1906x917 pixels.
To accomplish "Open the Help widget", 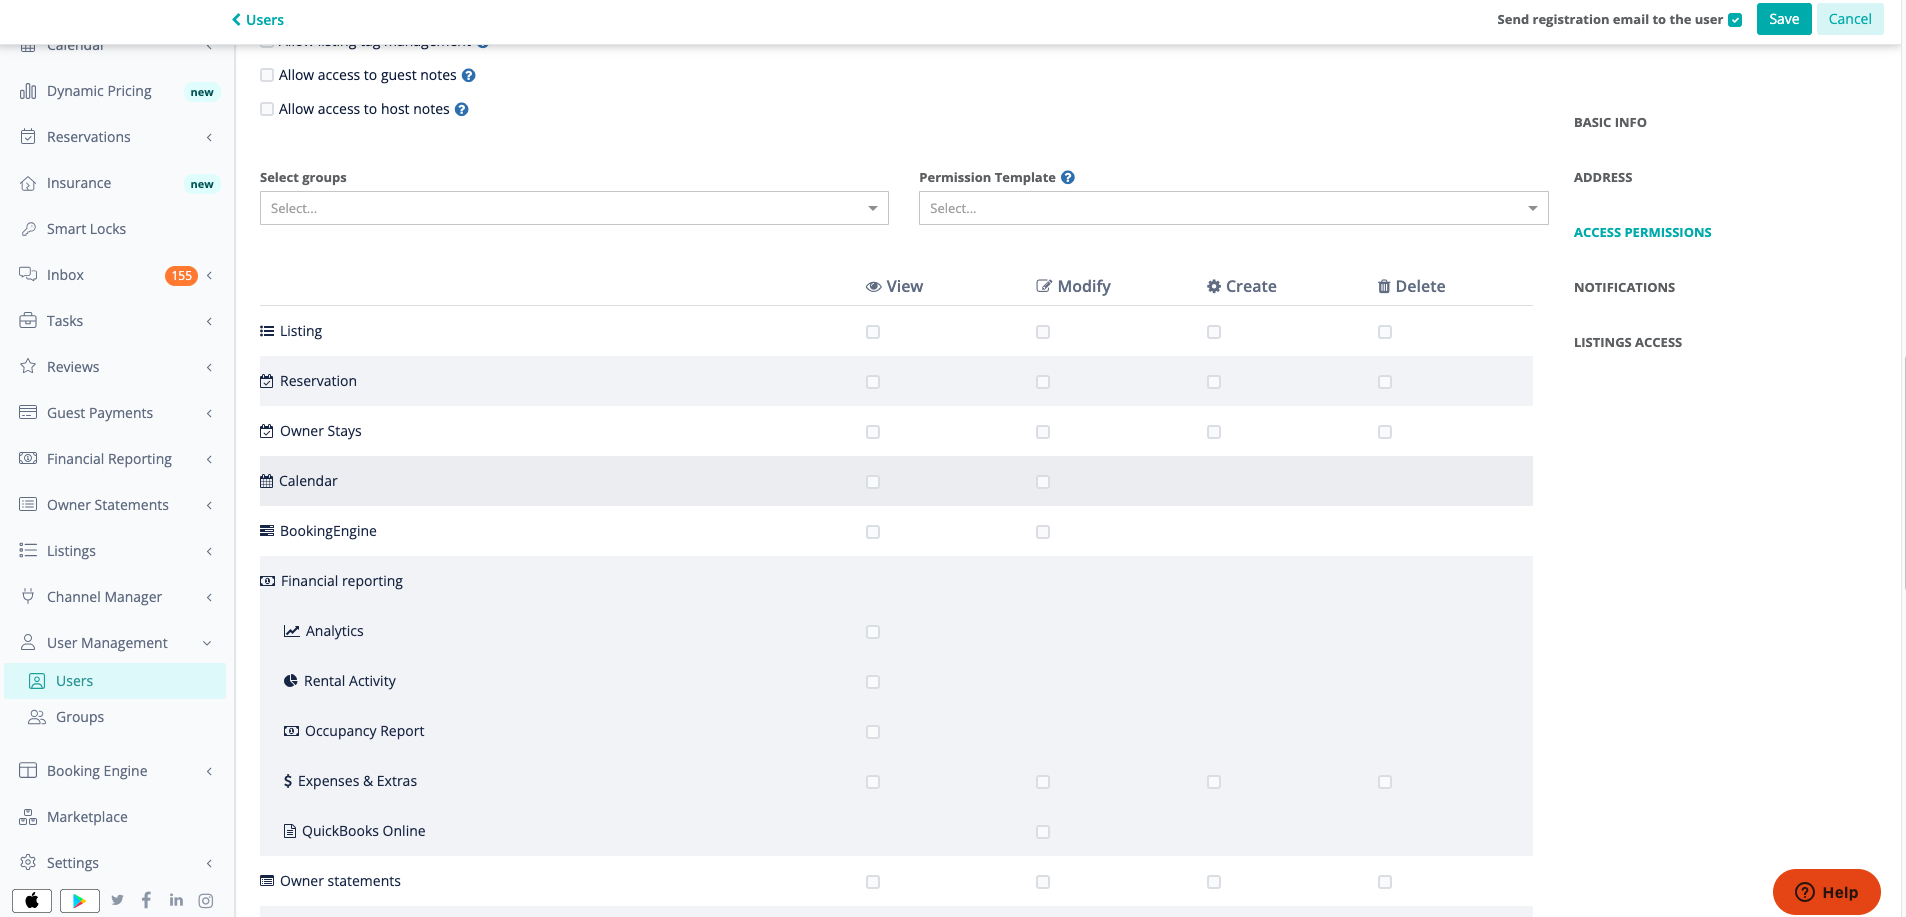I will 1825,891.
